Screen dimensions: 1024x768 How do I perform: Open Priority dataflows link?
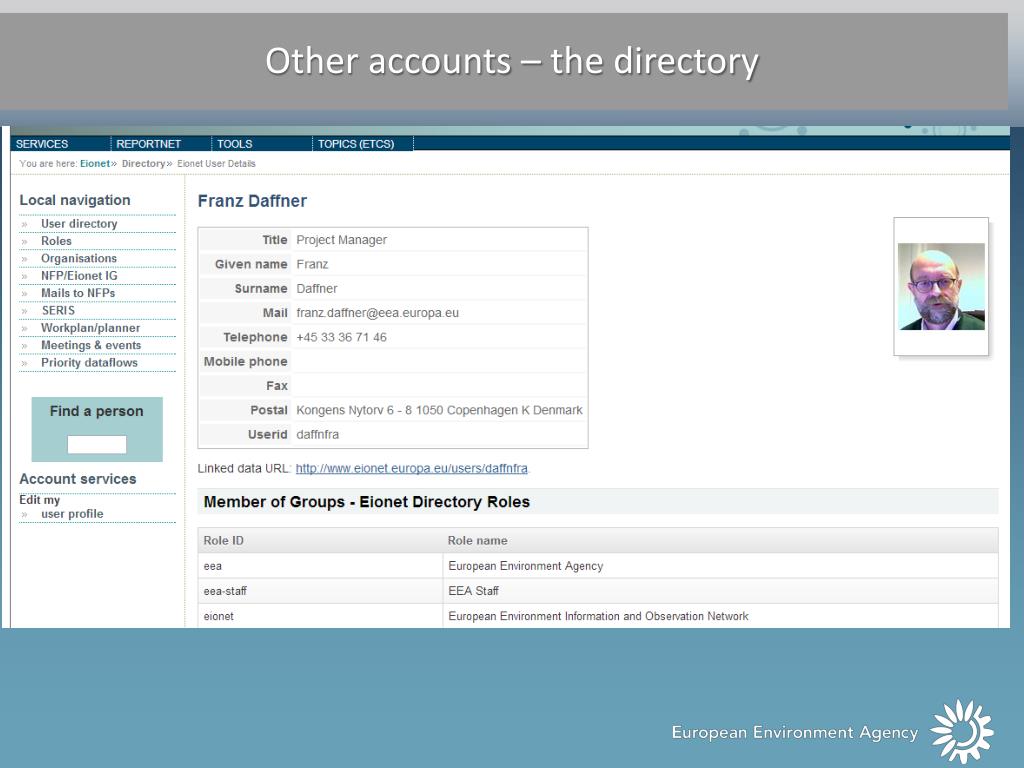click(89, 362)
